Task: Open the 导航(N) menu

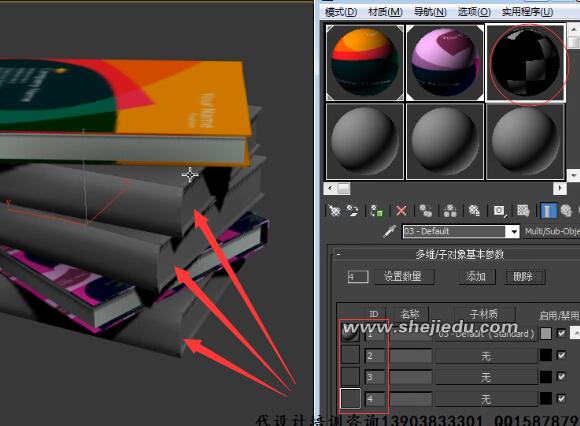Action: pos(430,12)
